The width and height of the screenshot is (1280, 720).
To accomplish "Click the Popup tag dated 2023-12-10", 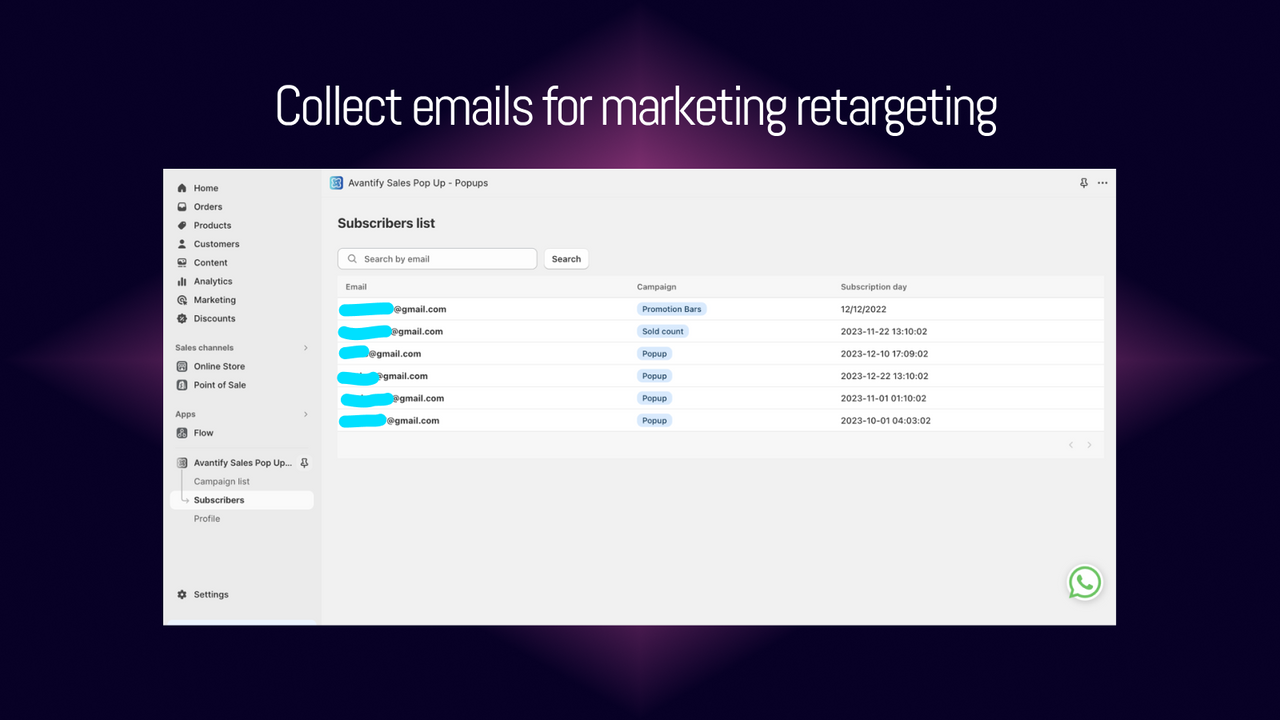I will coord(654,353).
